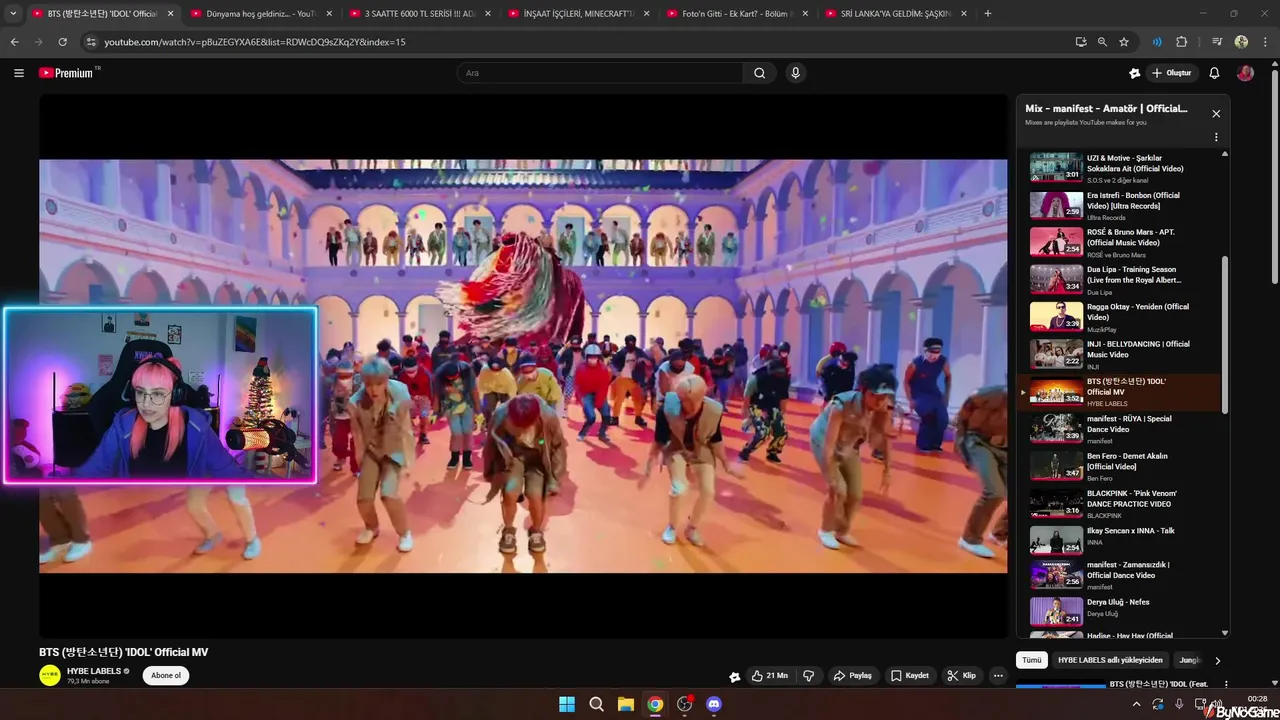The image size is (1280, 720).
Task: Play 'Ragga Oktay - Yeniden' playlist item
Action: coord(1122,317)
